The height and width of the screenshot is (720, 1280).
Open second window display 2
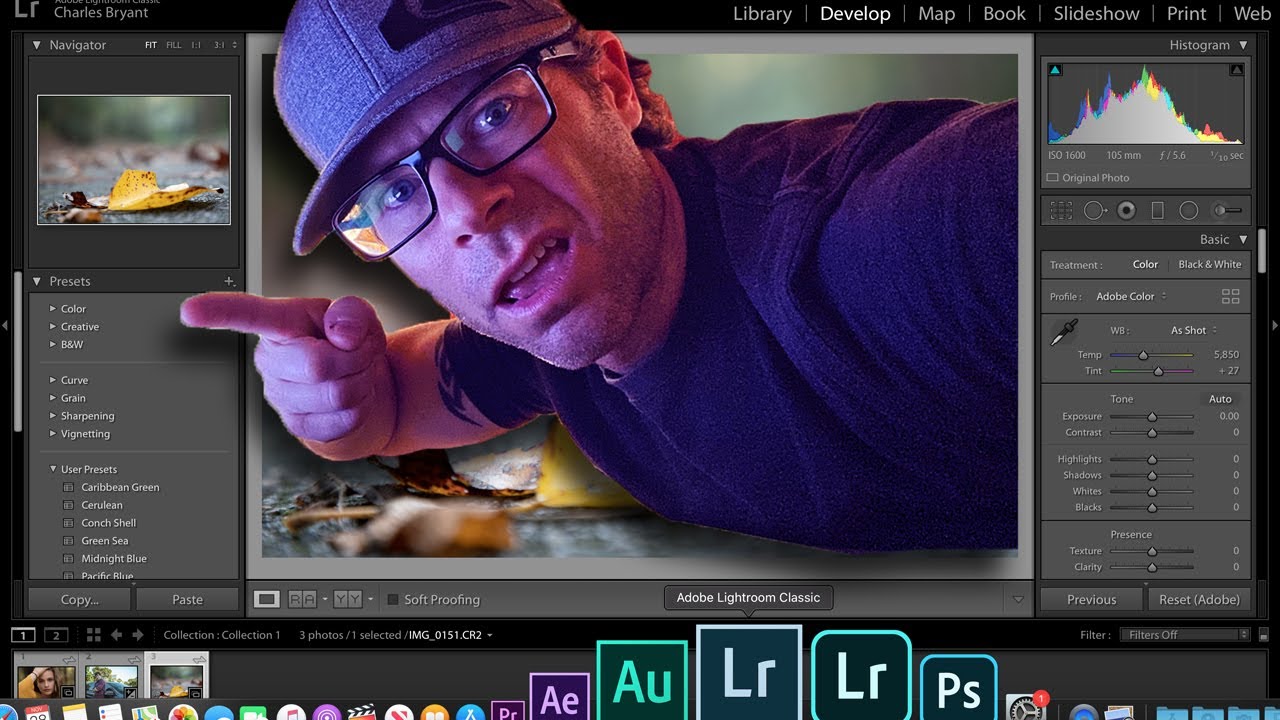(57, 635)
